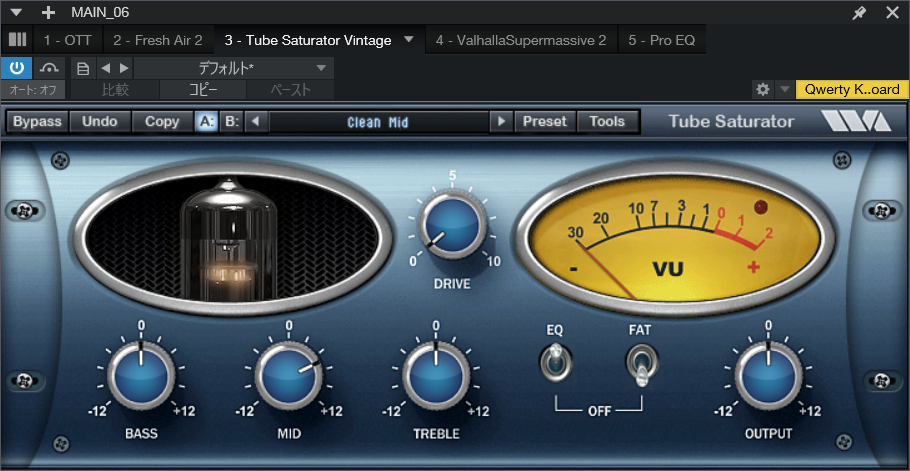Open the dropdown arrow beside the gear
The width and height of the screenshot is (910, 471).
pos(784,90)
